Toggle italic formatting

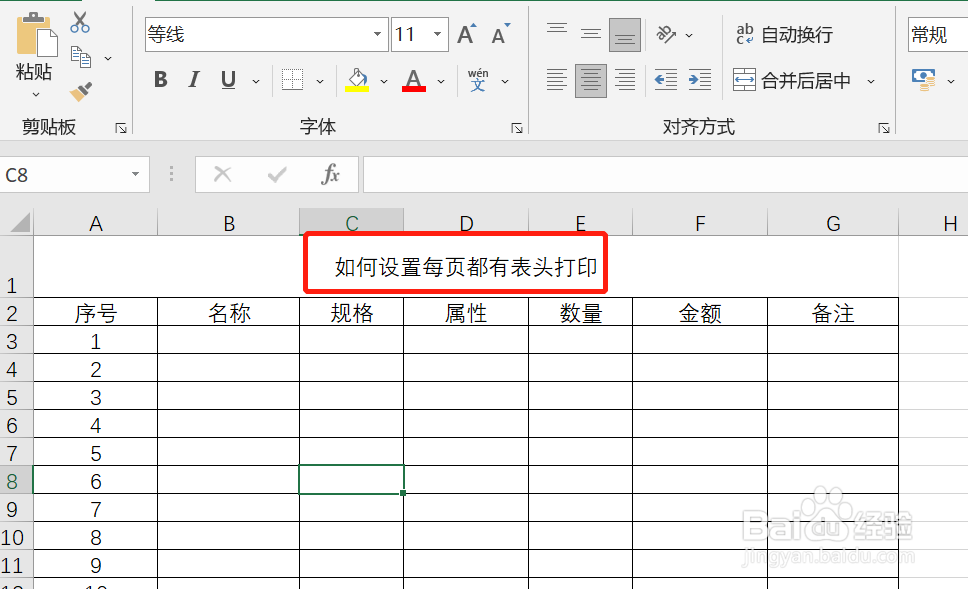[193, 80]
